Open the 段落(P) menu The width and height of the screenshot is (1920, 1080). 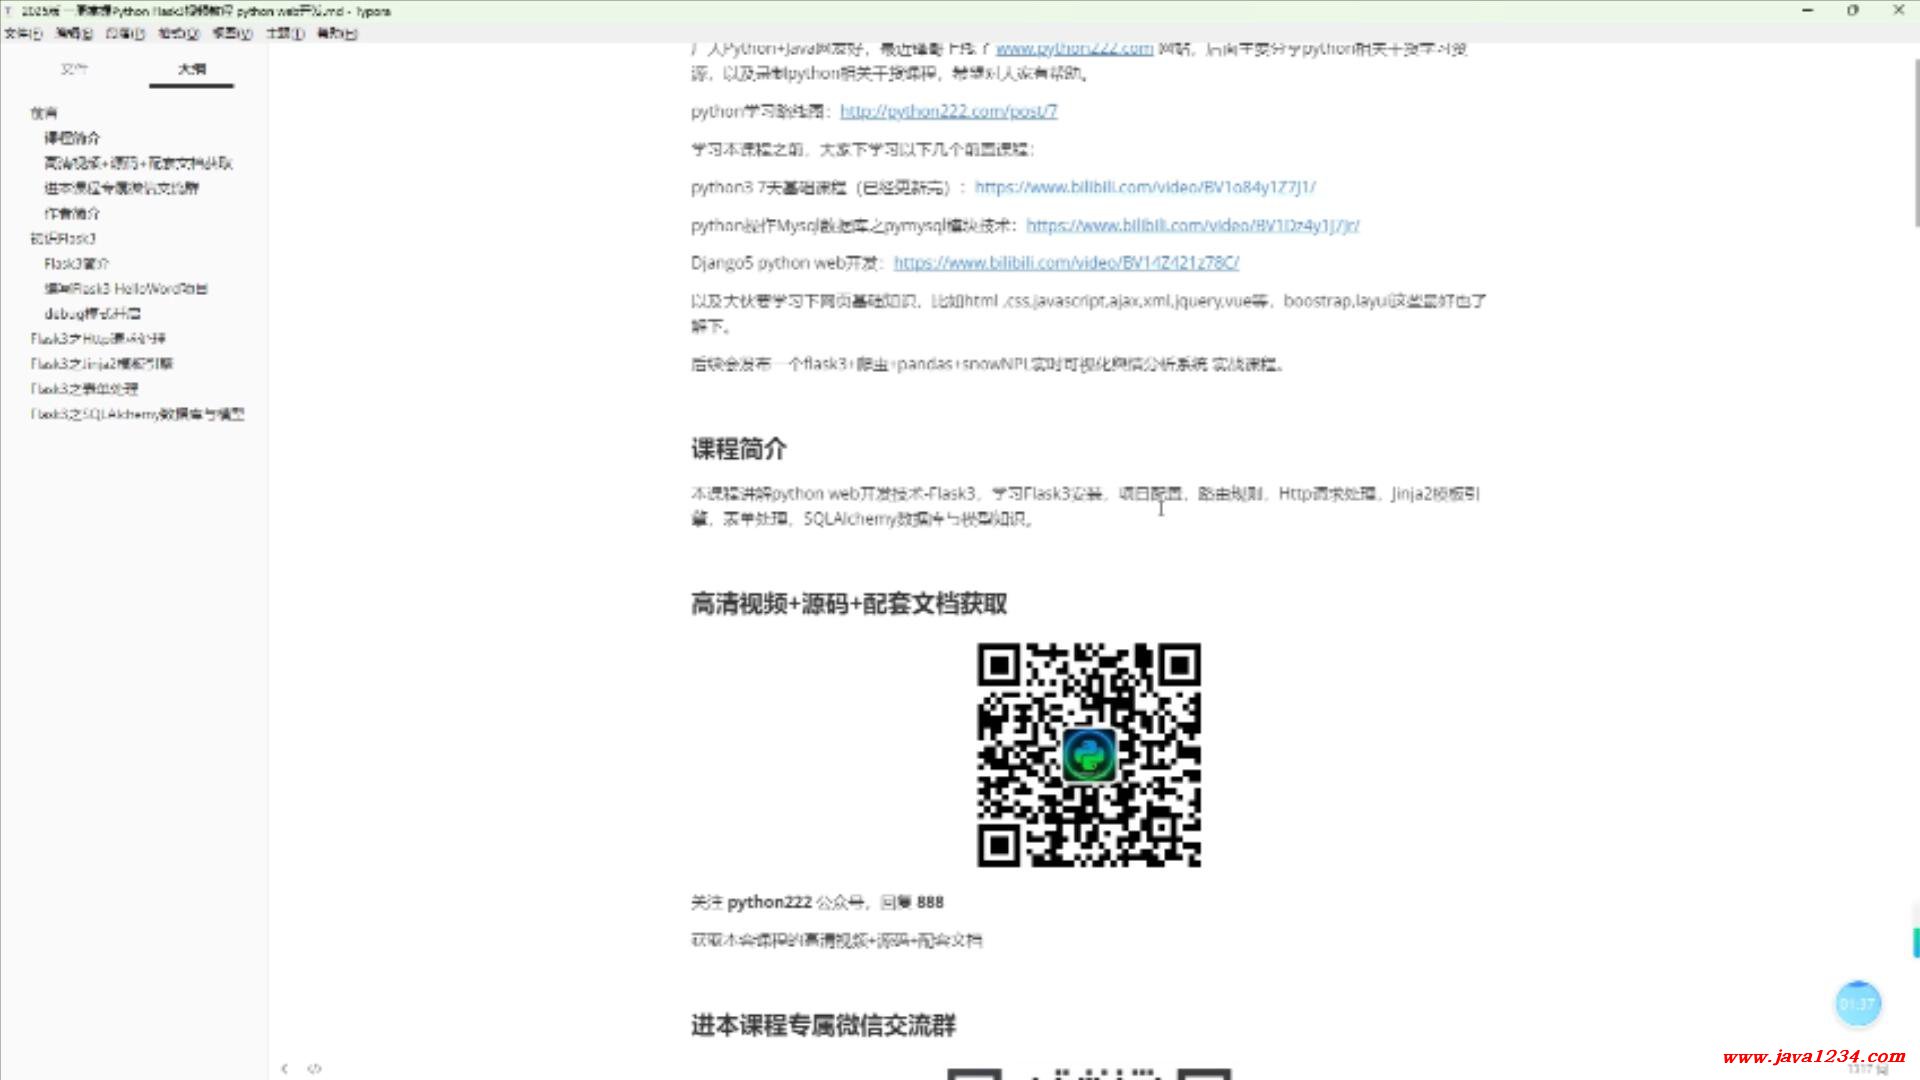click(125, 33)
